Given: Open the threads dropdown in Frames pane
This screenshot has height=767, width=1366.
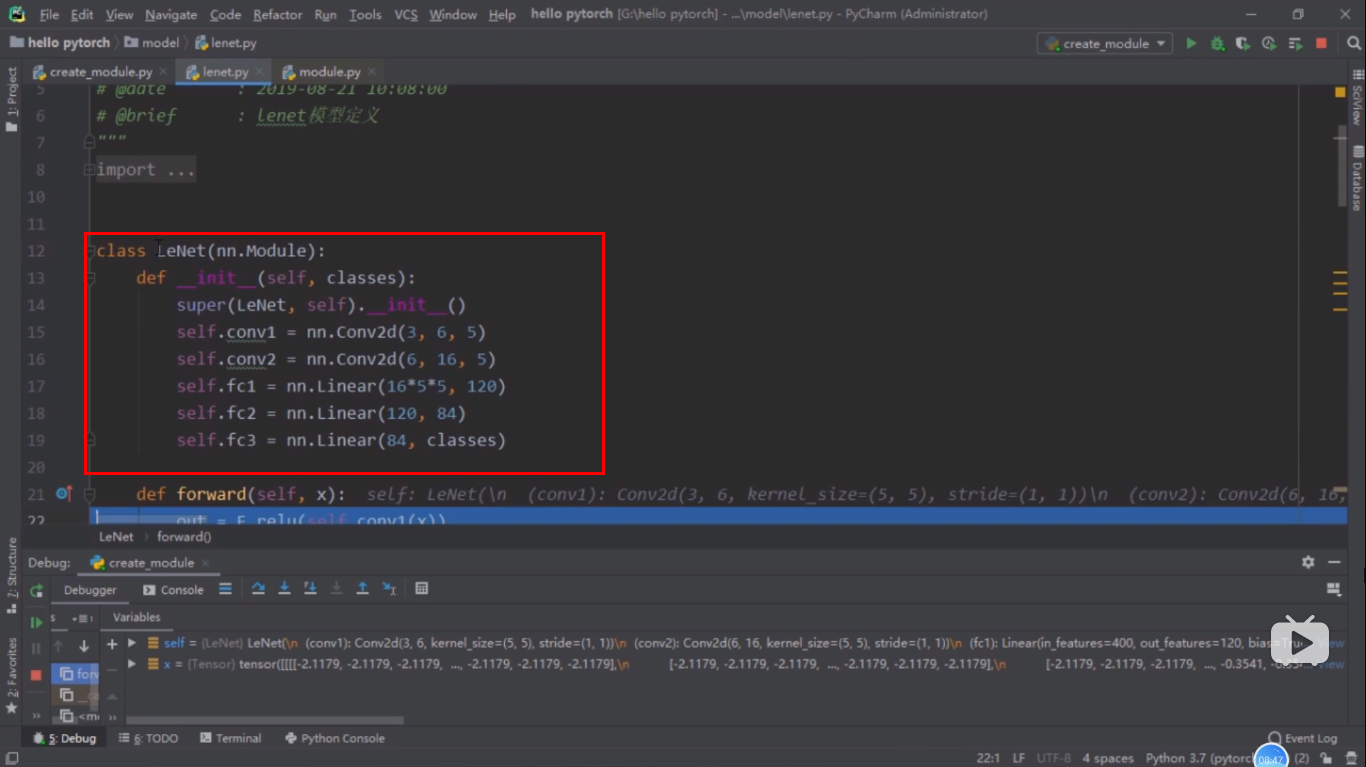Looking at the screenshot, I should pos(80,618).
